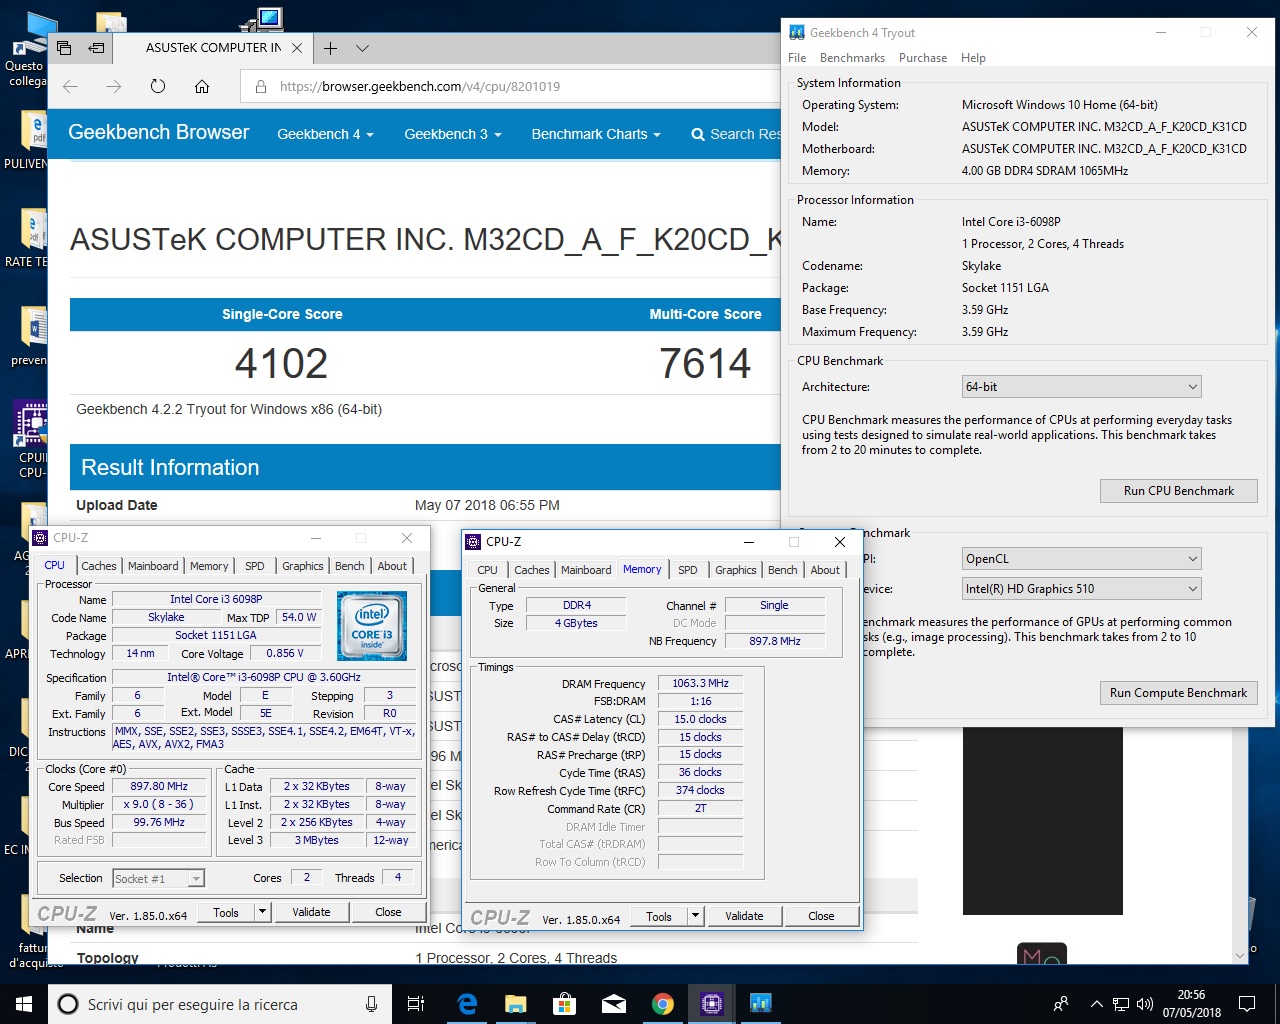Select About tab in right CPU-Z window

coord(825,570)
